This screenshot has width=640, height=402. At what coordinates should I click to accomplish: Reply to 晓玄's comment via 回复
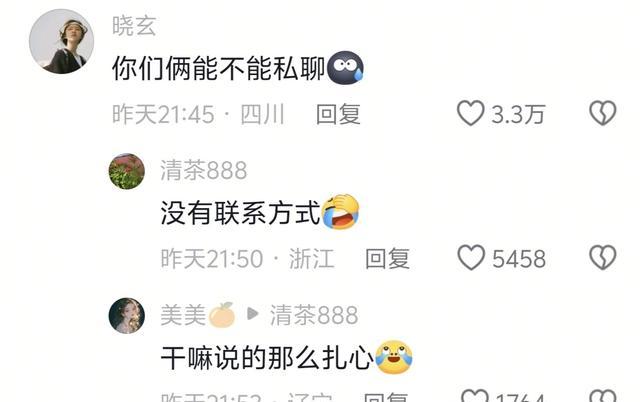tap(338, 114)
